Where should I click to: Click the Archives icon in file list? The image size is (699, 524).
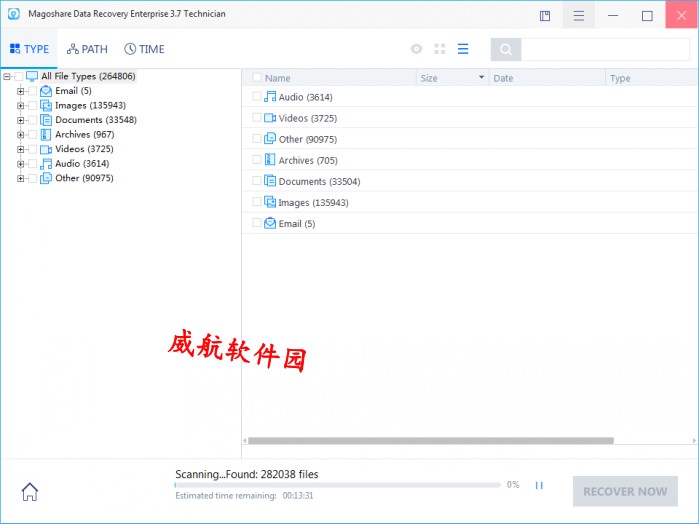[270, 160]
